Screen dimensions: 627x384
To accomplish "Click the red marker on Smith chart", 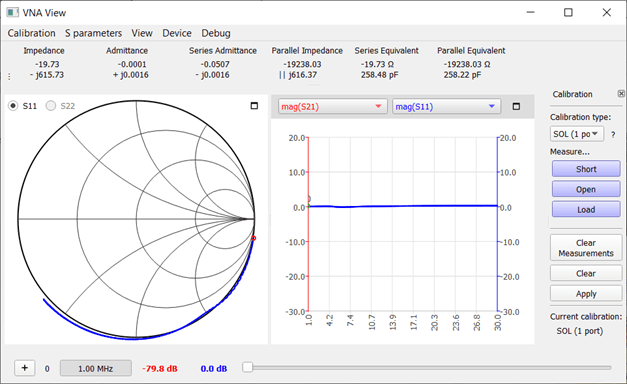I will click(254, 238).
